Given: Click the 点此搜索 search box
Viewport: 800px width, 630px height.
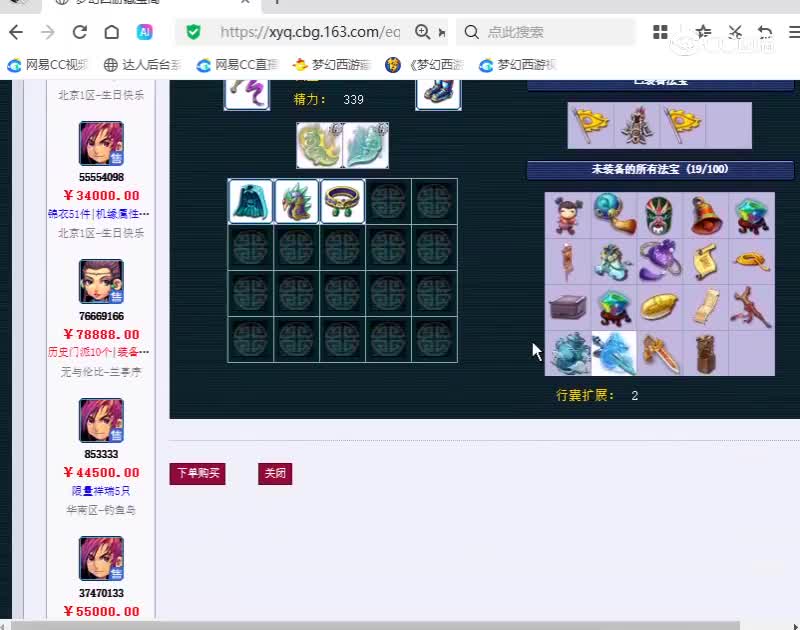Looking at the screenshot, I should 546,32.
